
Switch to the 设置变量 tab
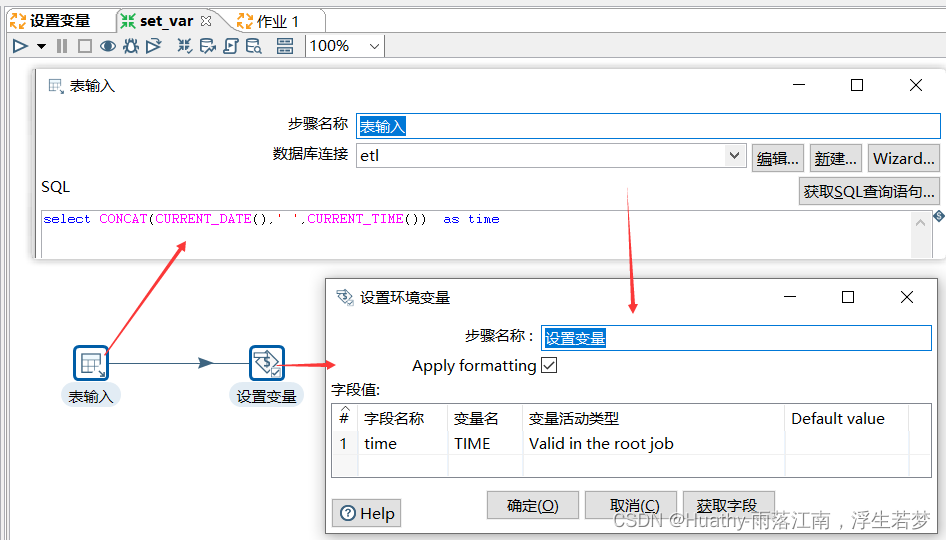coord(51,21)
